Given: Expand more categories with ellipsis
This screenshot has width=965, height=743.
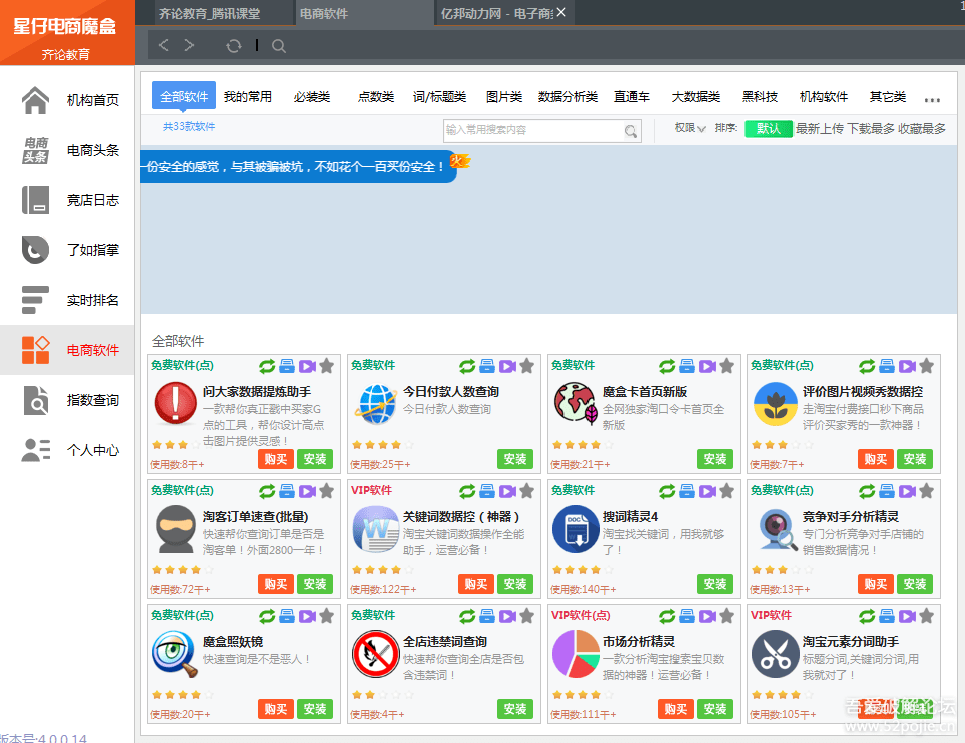Looking at the screenshot, I should pyautogui.click(x=932, y=100).
